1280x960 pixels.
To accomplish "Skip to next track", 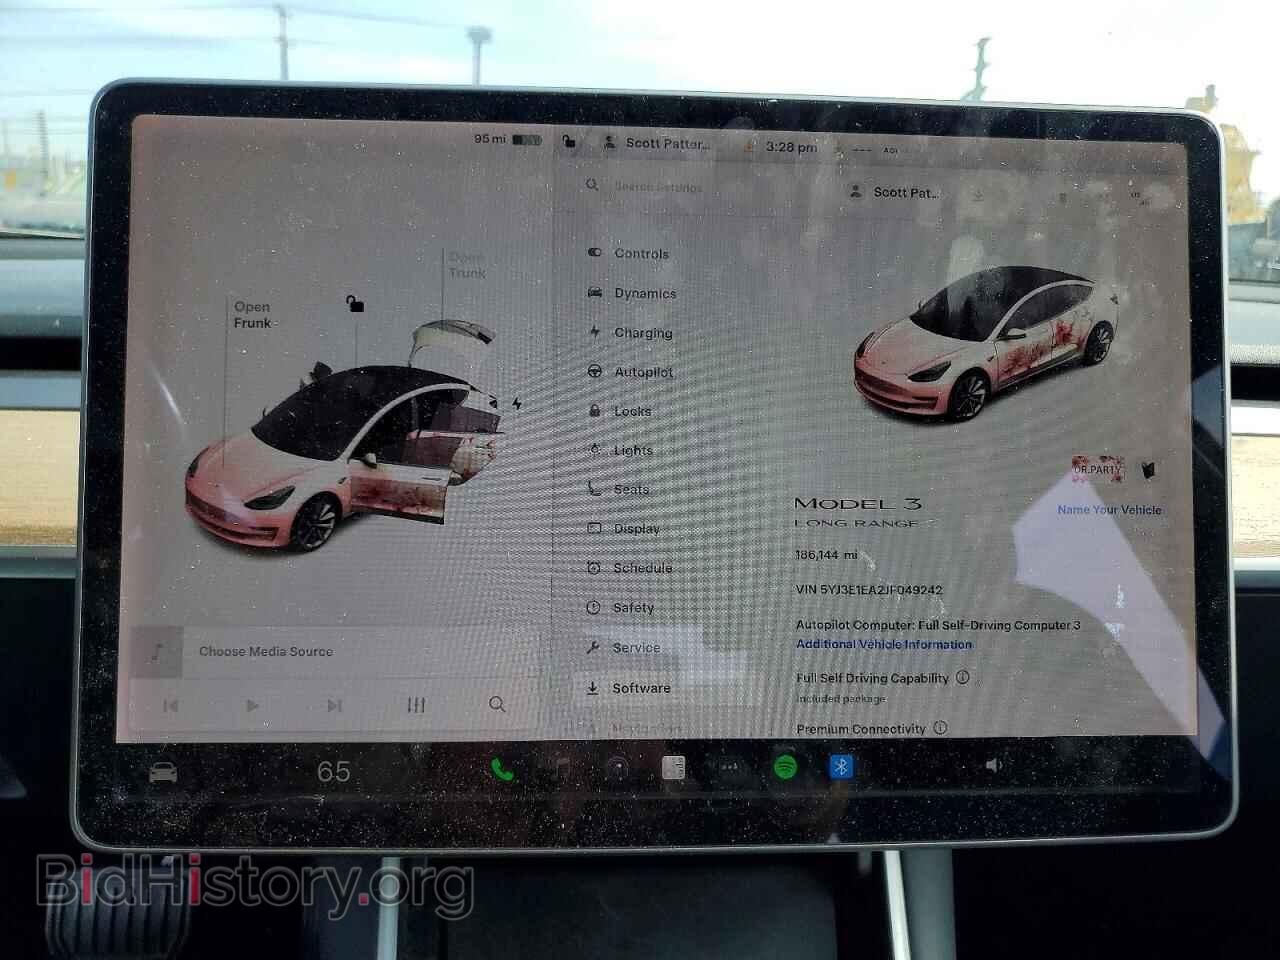I will (x=334, y=705).
